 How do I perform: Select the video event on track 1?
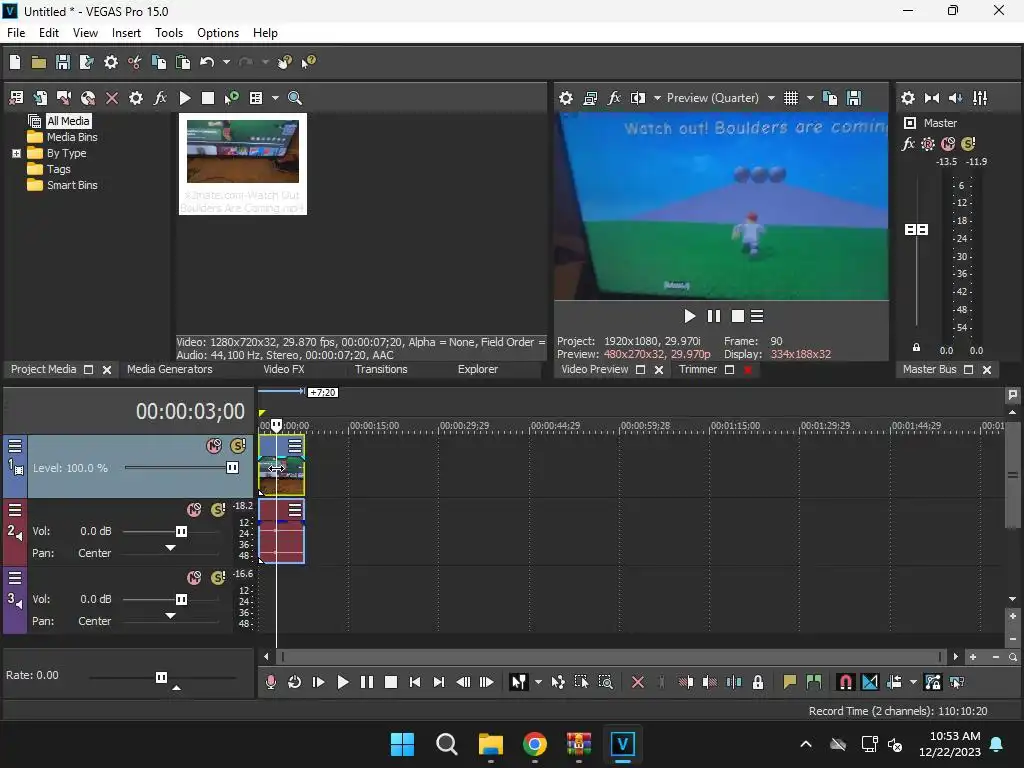[x=281, y=466]
